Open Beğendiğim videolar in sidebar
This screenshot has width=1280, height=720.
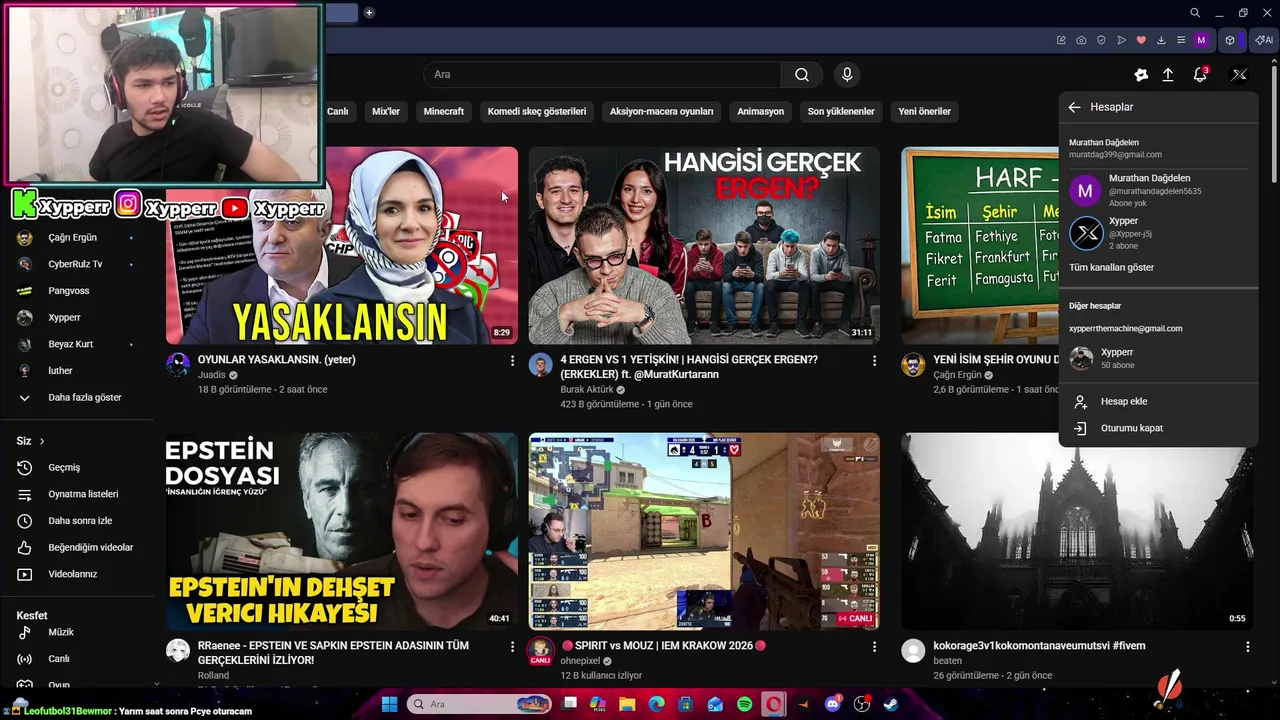coord(90,548)
